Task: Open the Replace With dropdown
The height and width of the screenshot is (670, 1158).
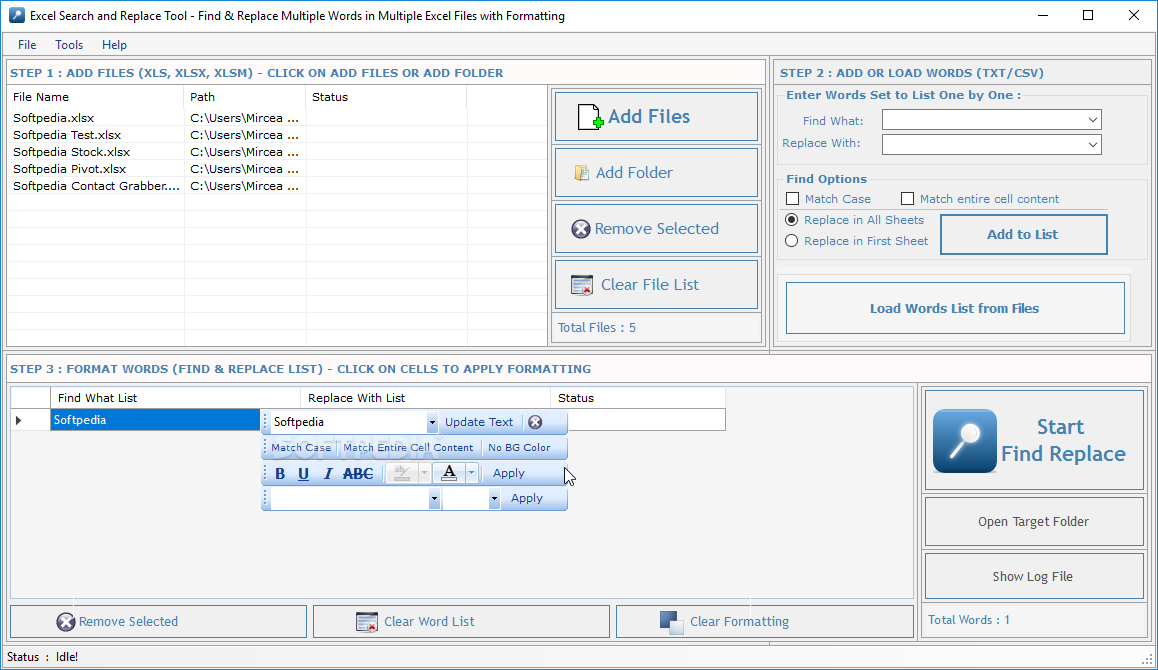Action: 1092,145
